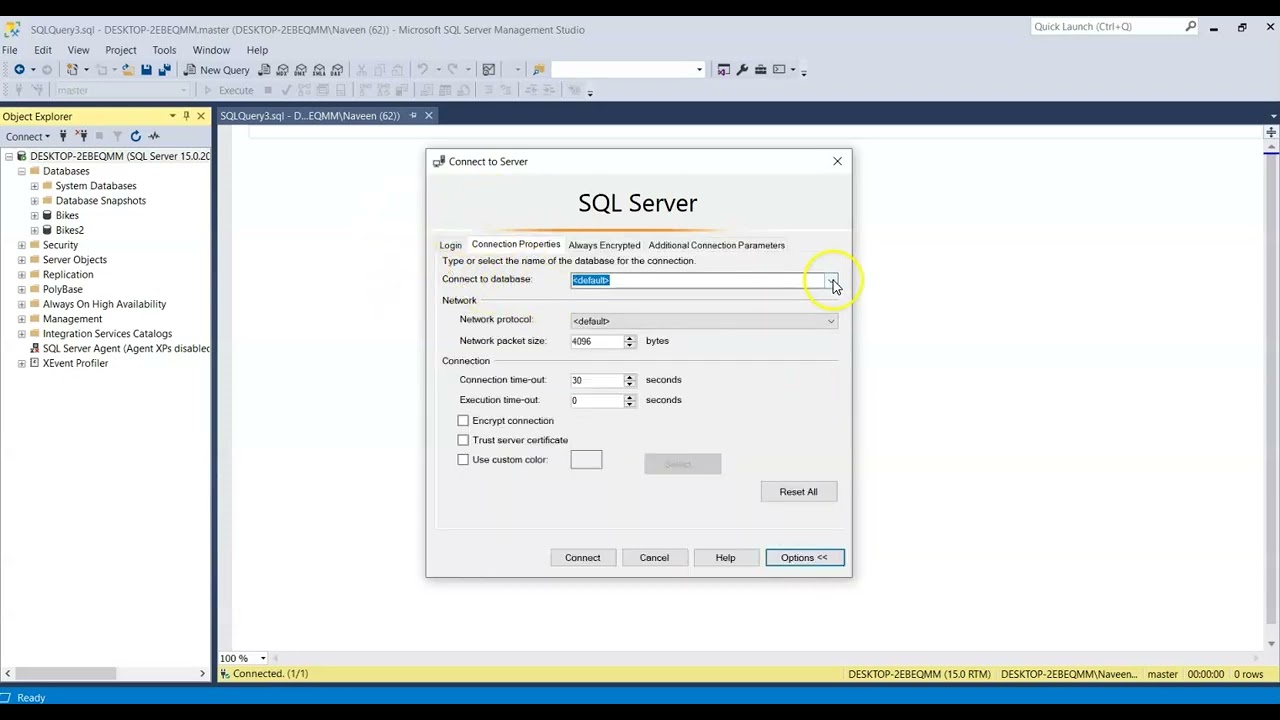This screenshot has height=720, width=1280.
Task: Adjust the Connection time-out spinner
Action: [x=629, y=380]
